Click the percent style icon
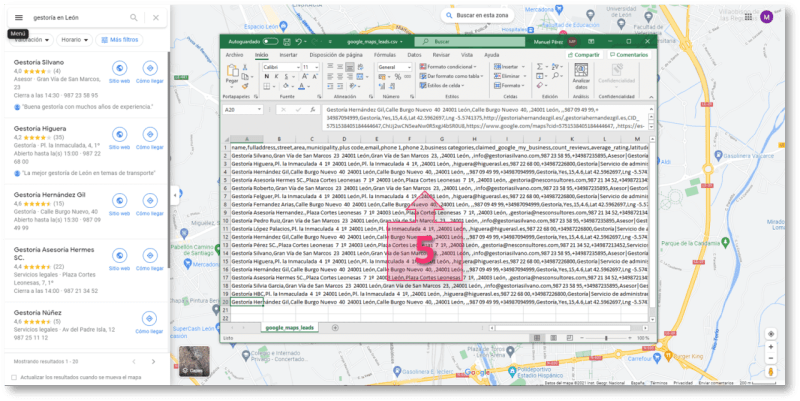This screenshot has width=800, height=401. coord(397,77)
